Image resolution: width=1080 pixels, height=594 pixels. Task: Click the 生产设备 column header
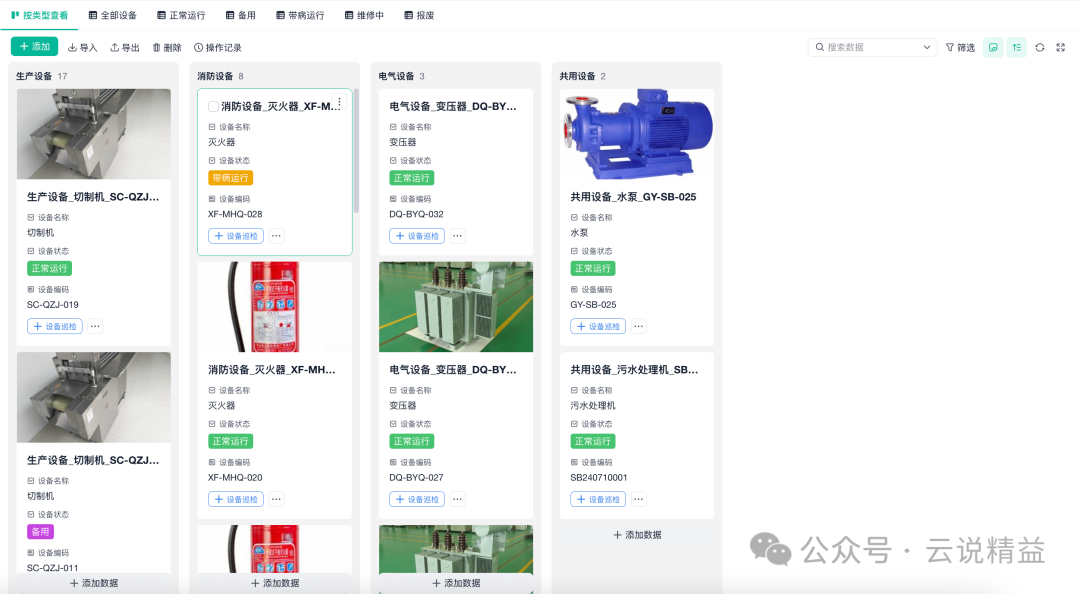(34, 76)
